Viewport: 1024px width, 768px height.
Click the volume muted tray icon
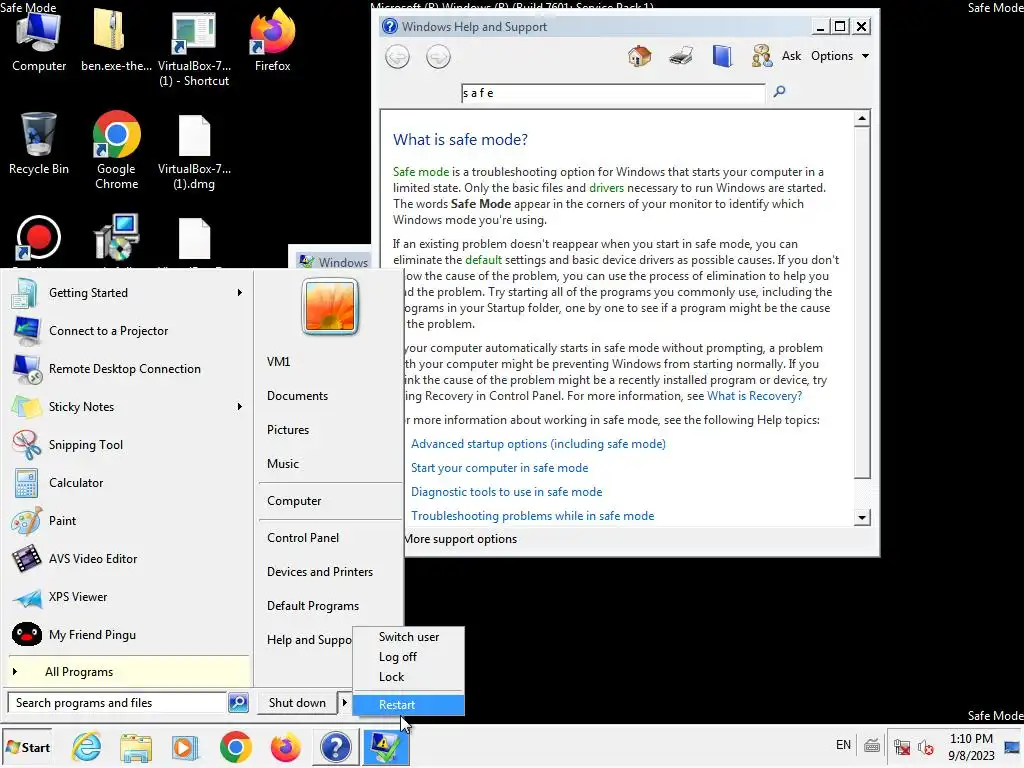[926, 747]
